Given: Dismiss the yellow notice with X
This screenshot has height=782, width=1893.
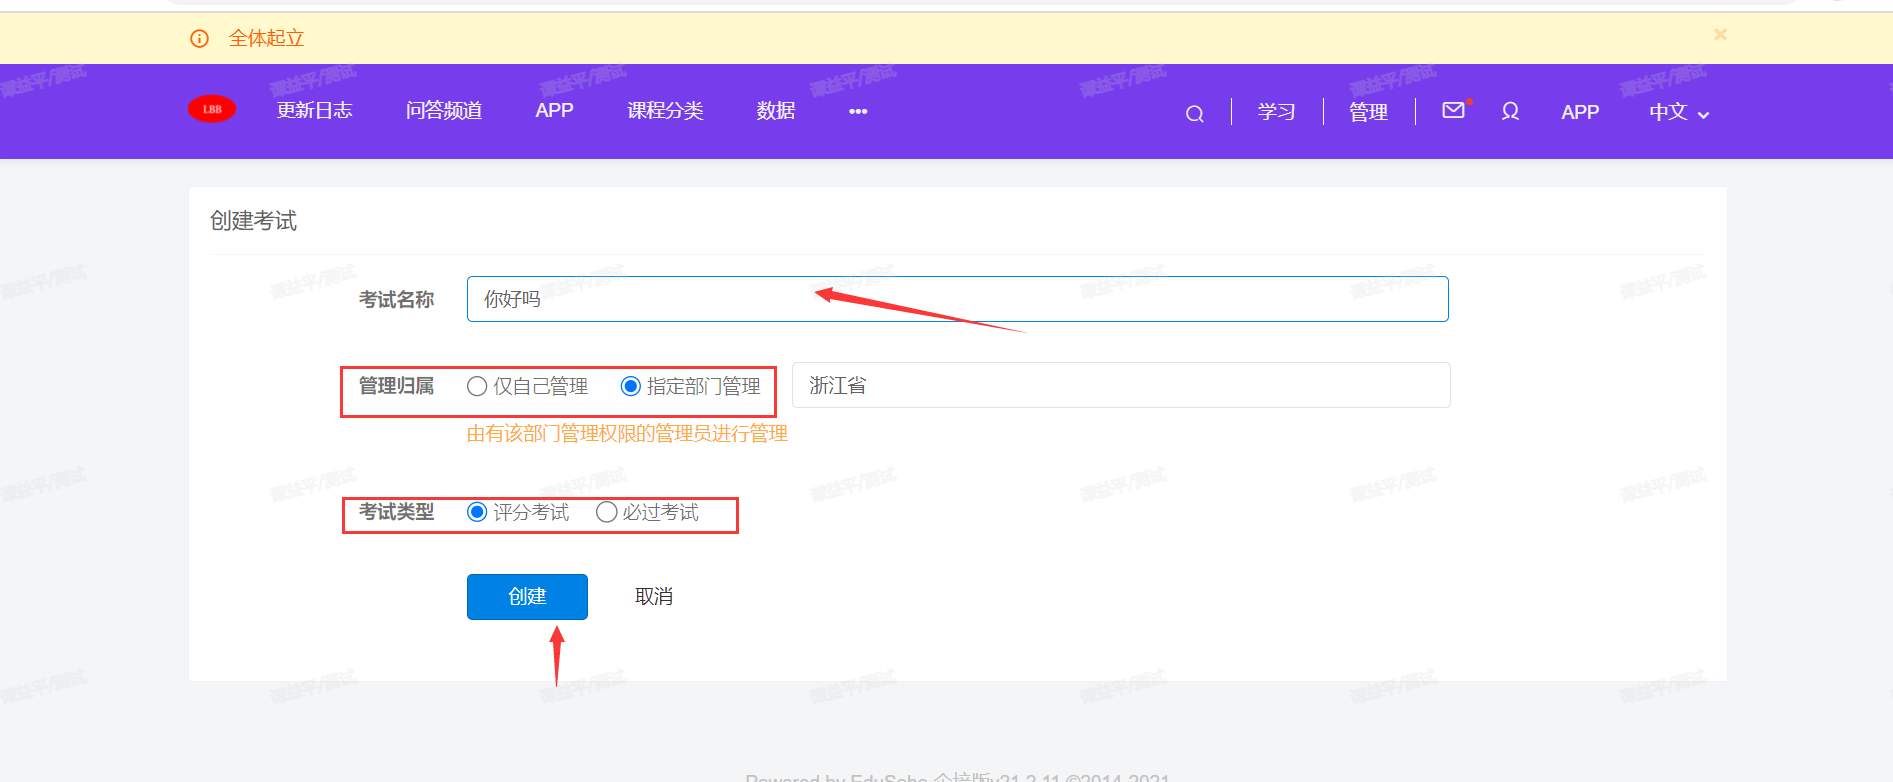Looking at the screenshot, I should 1720,34.
